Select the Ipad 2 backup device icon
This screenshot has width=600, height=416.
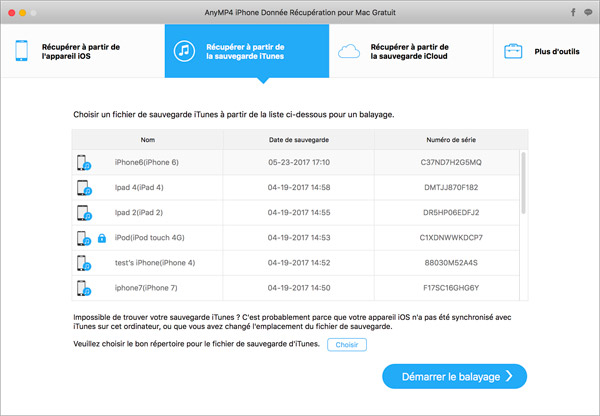84,213
